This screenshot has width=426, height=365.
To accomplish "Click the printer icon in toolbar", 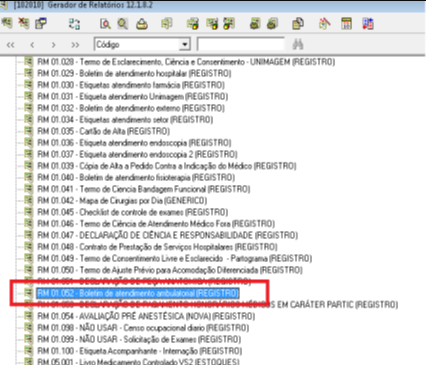I will point(142,24).
